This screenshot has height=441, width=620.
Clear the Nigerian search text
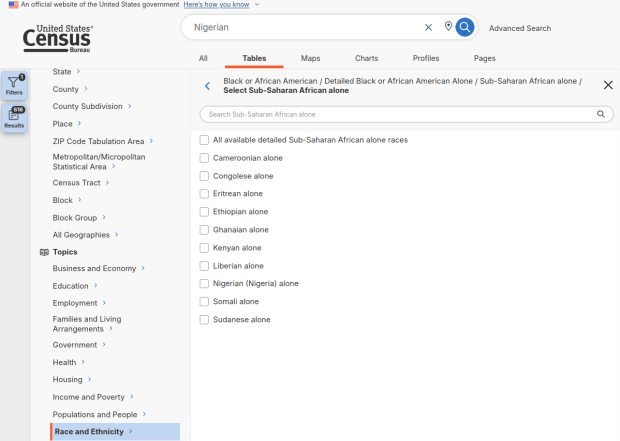428,27
